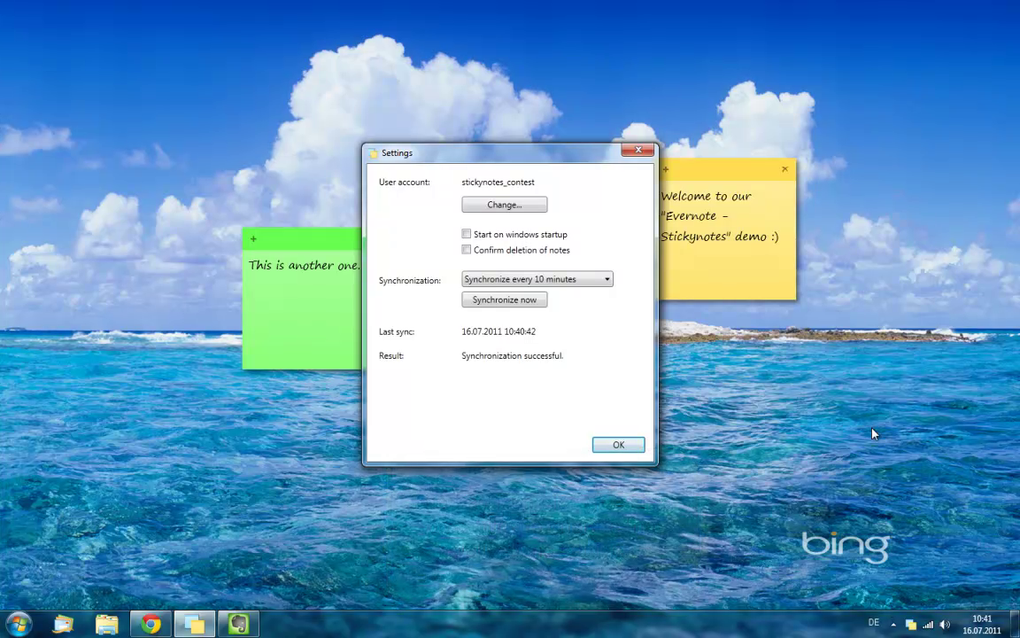Switch to the sticky notes app taskbar icon

[x=195, y=624]
